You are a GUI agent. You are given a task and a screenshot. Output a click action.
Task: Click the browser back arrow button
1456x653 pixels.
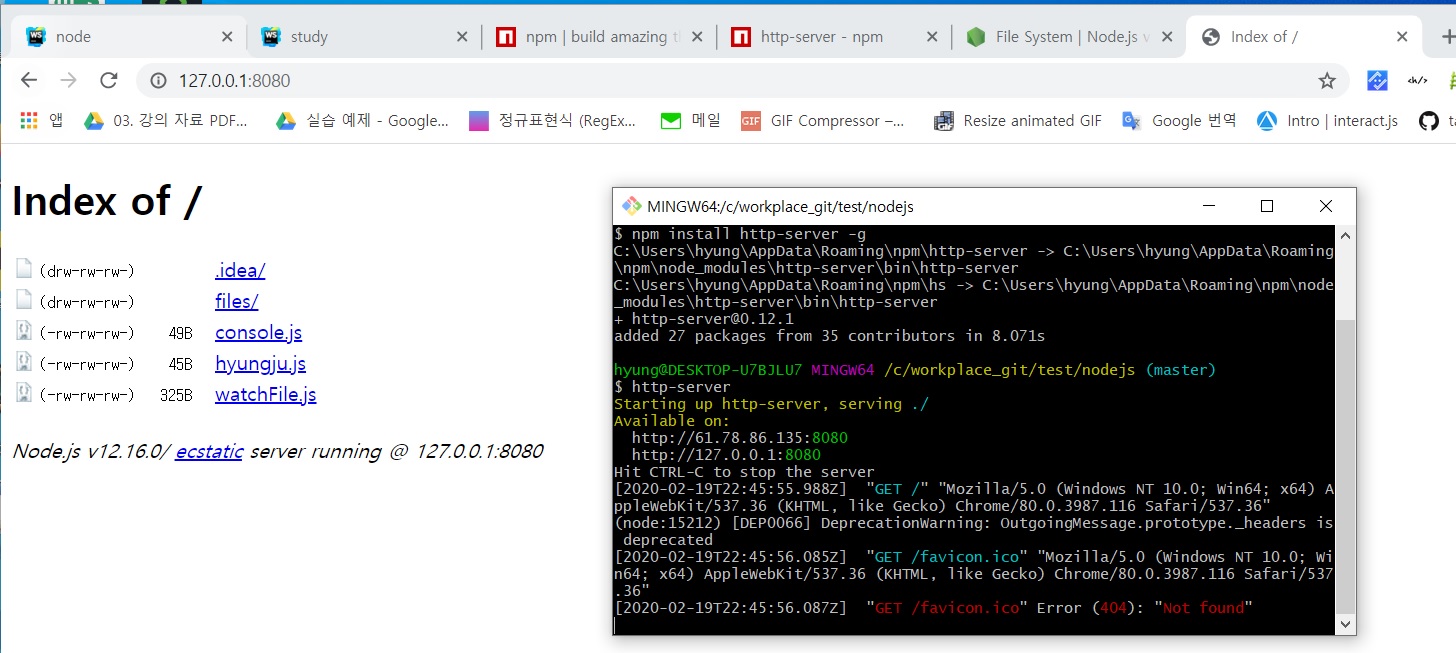tap(29, 81)
